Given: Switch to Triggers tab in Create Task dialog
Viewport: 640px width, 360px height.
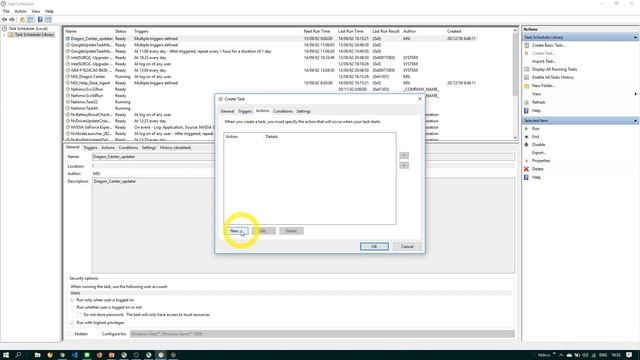Looking at the screenshot, I should [245, 111].
